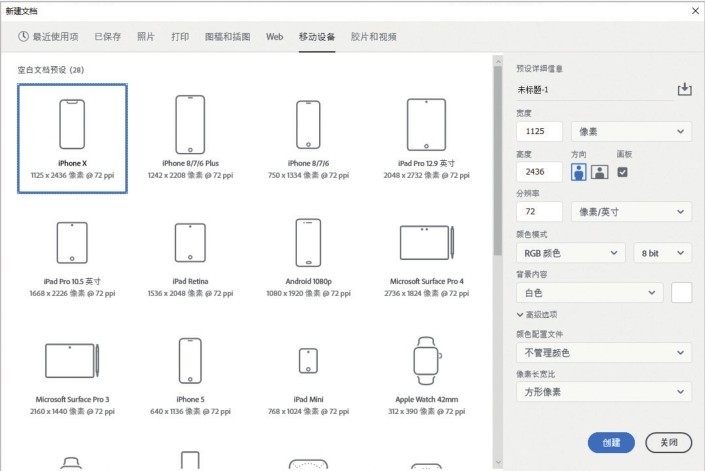
Task: Select the iPhone X preset icon
Action: pyautogui.click(x=72, y=124)
